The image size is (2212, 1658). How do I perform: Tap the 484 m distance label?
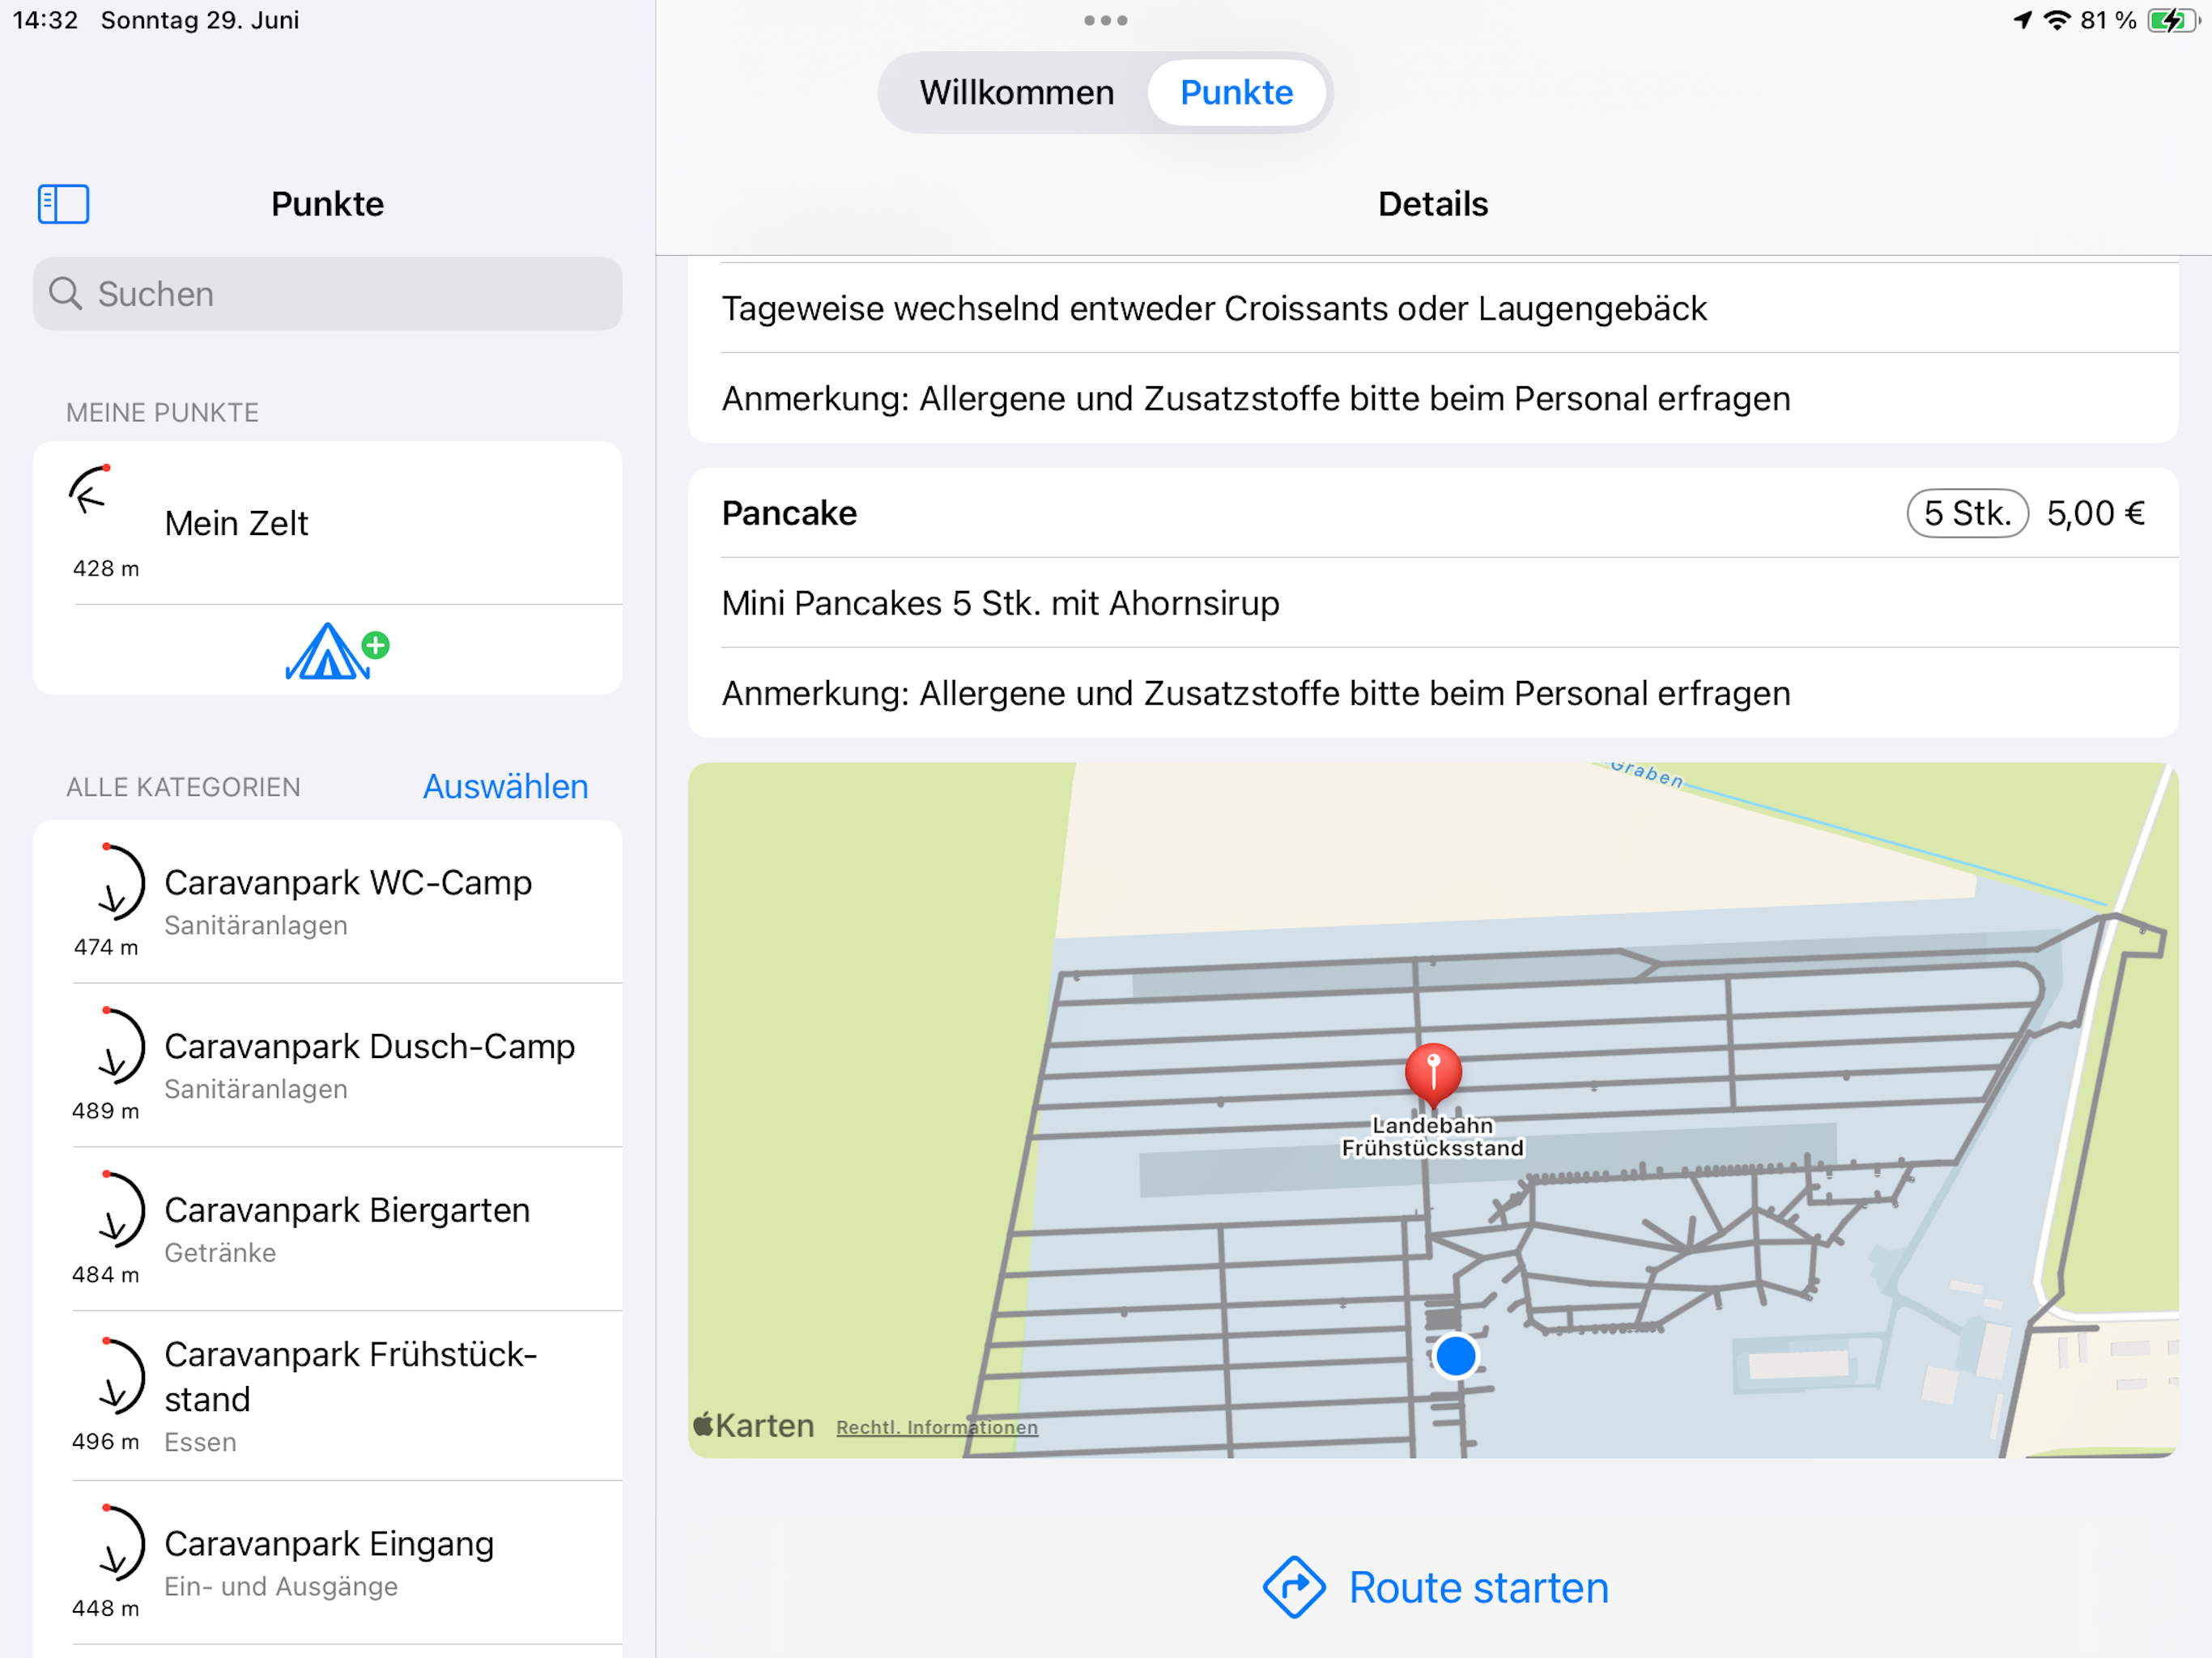point(105,1274)
